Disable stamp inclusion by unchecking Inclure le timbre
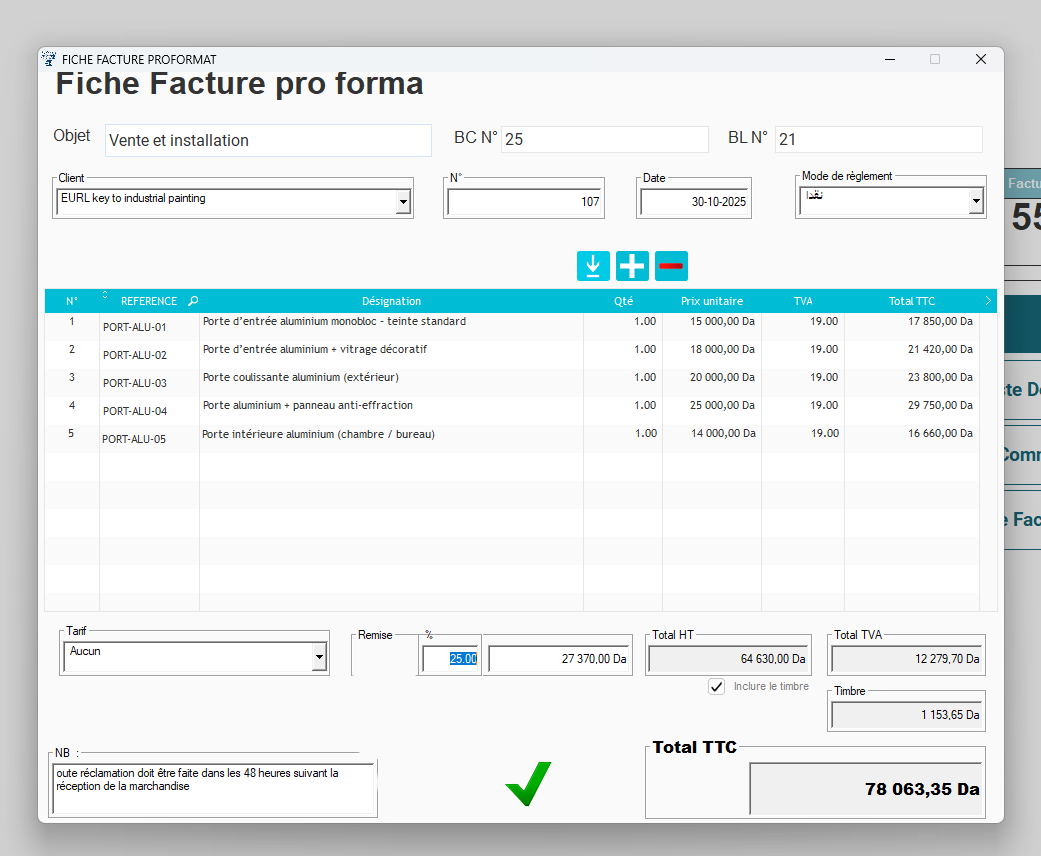1041x856 pixels. point(716,686)
